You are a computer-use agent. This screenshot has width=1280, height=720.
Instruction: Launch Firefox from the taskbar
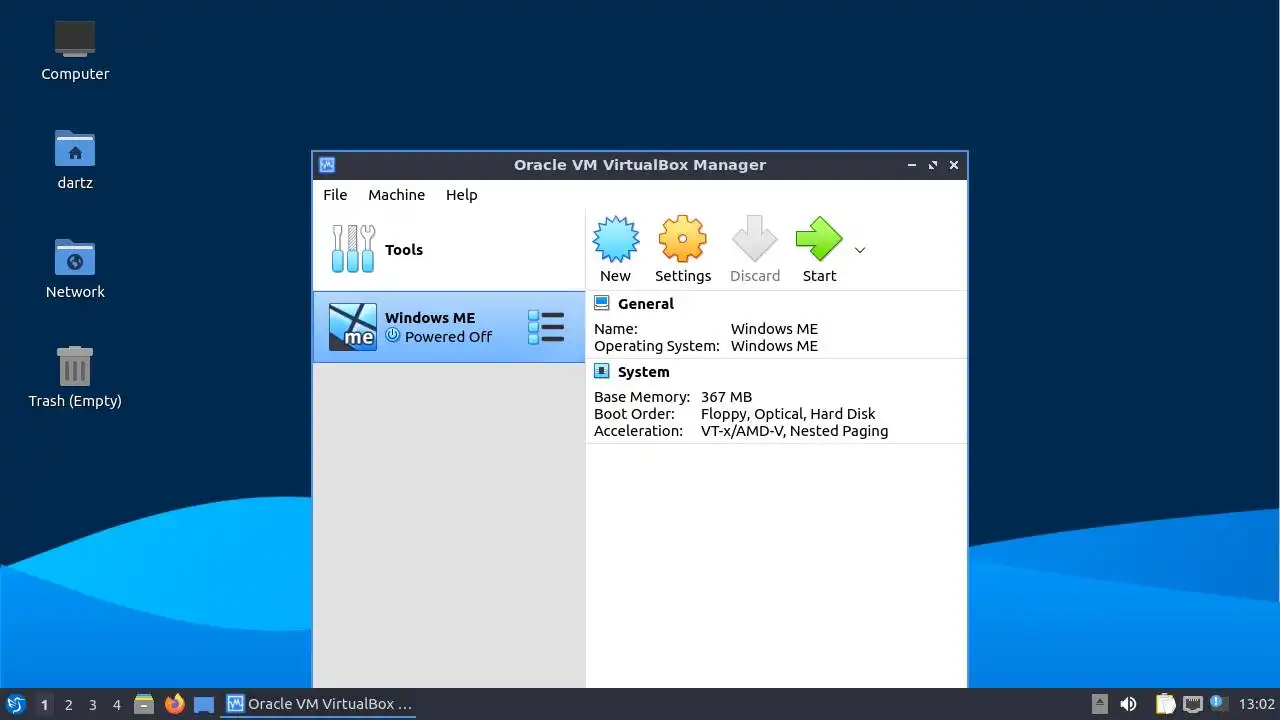click(174, 704)
